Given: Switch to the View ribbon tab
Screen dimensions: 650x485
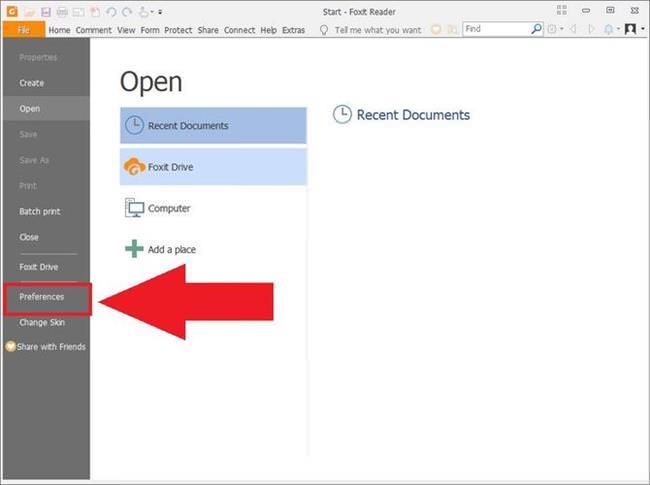Looking at the screenshot, I should pyautogui.click(x=126, y=30).
